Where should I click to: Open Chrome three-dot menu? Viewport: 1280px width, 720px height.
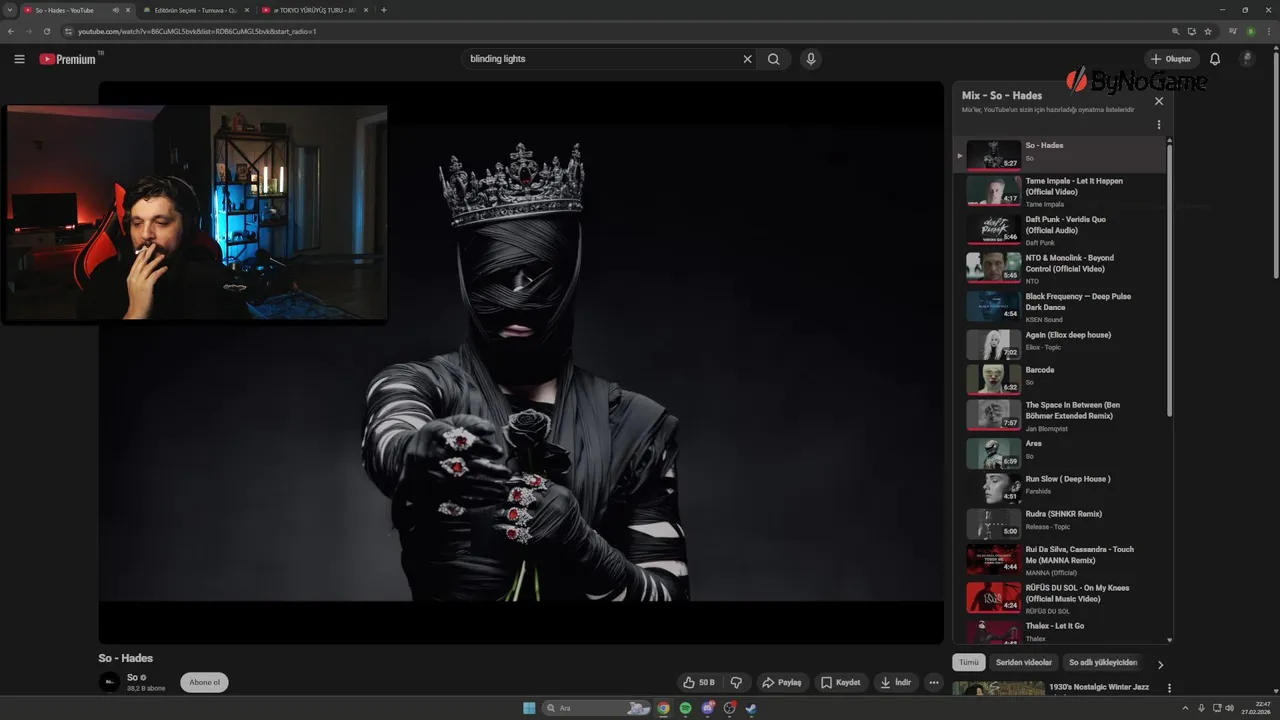1268,31
